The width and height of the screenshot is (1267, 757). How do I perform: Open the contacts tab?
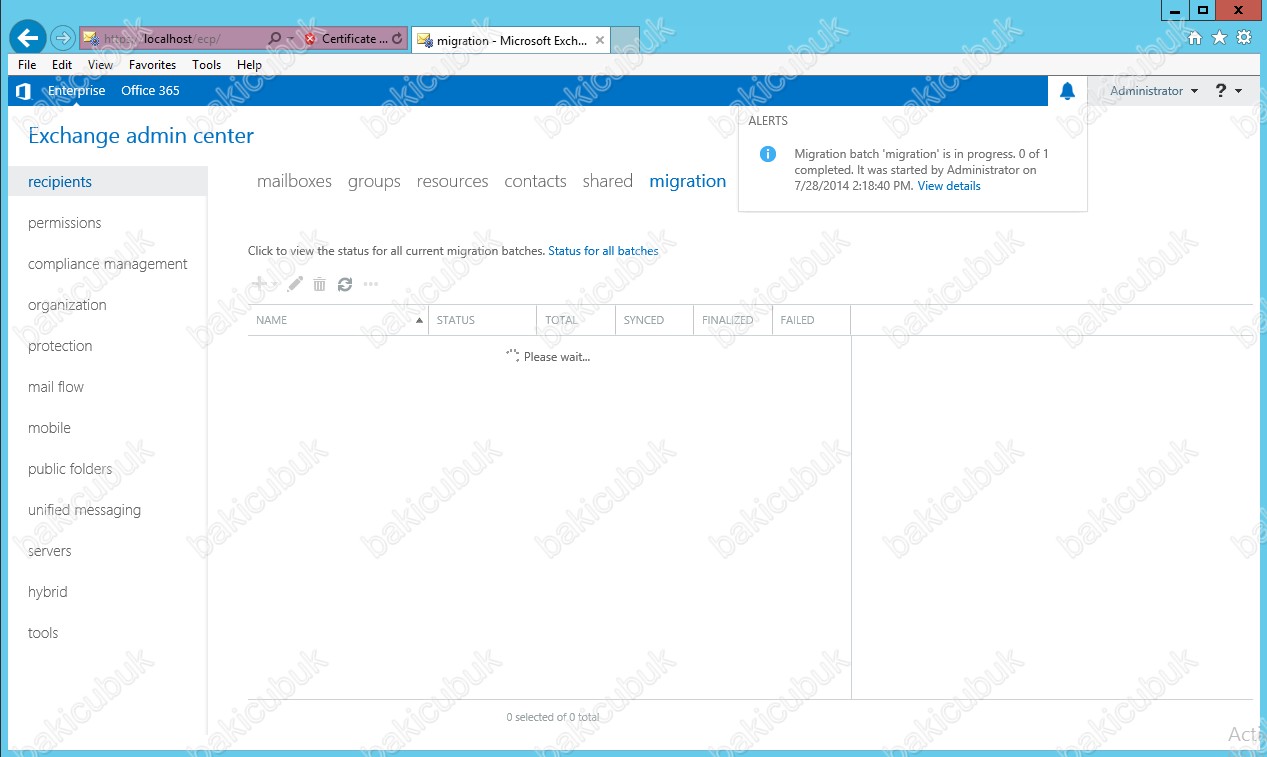[x=535, y=181]
